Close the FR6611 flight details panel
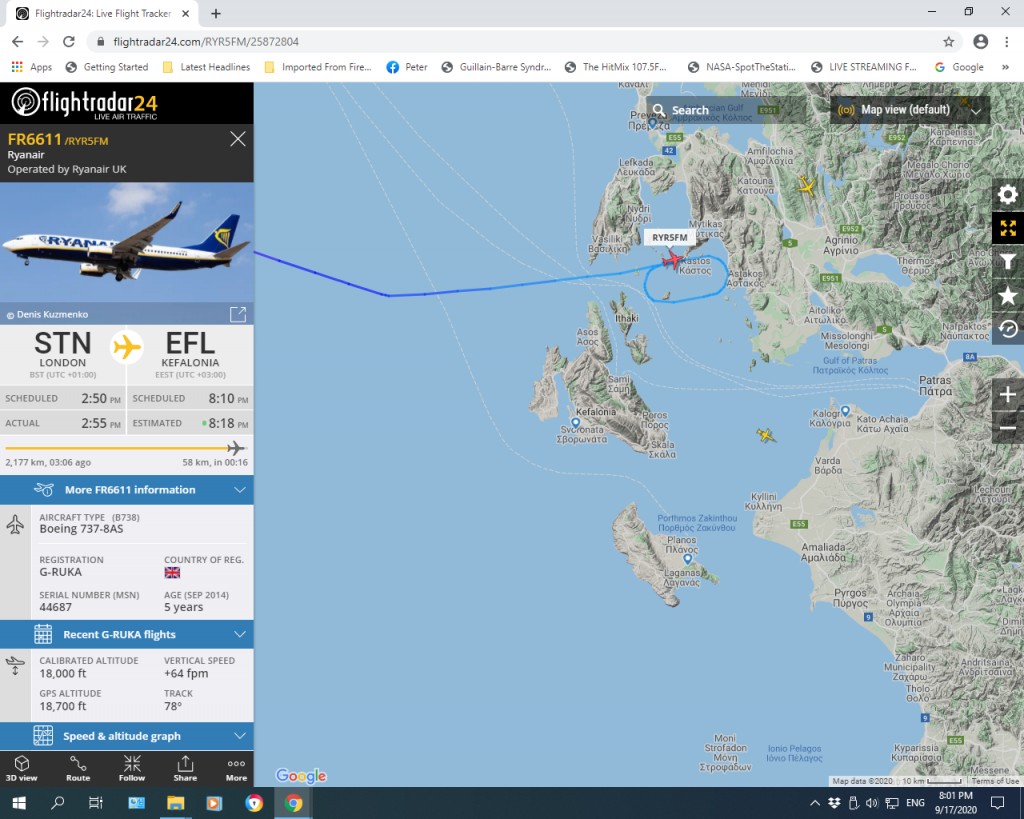The width and height of the screenshot is (1024, 819). pos(238,139)
